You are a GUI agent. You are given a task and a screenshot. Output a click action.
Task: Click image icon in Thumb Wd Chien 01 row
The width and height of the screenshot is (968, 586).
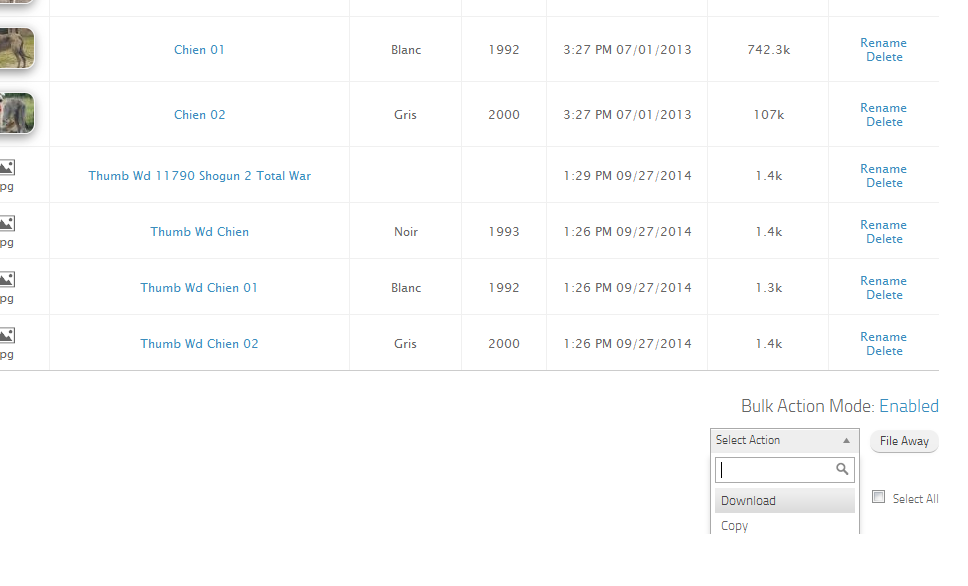click(x=7, y=280)
